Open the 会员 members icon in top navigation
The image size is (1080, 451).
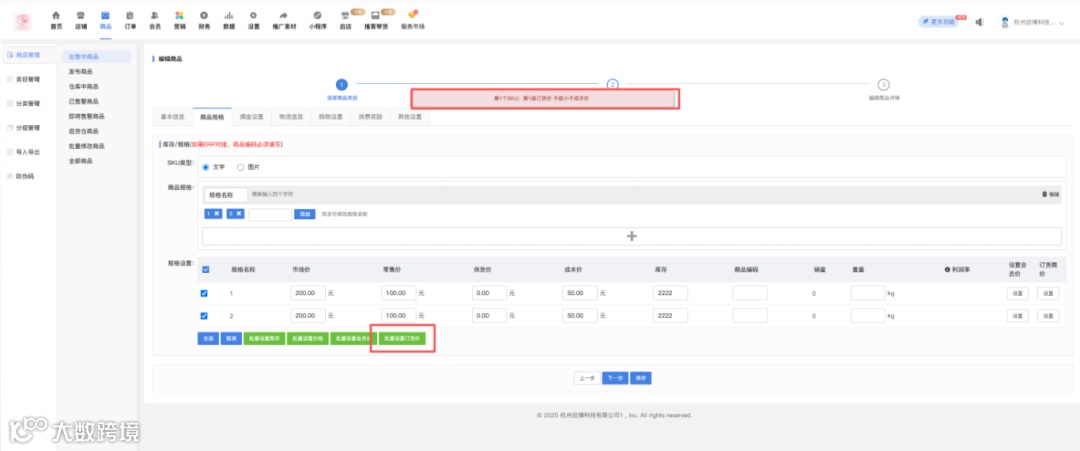tap(154, 14)
